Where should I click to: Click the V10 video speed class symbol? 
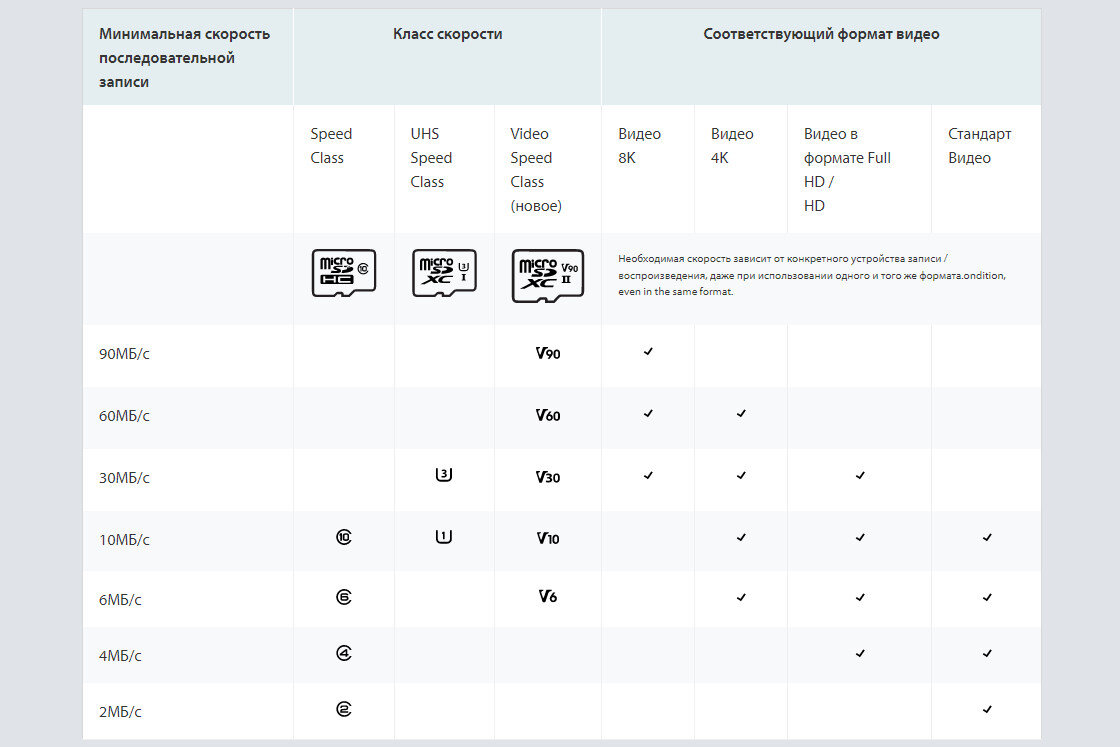(x=548, y=538)
